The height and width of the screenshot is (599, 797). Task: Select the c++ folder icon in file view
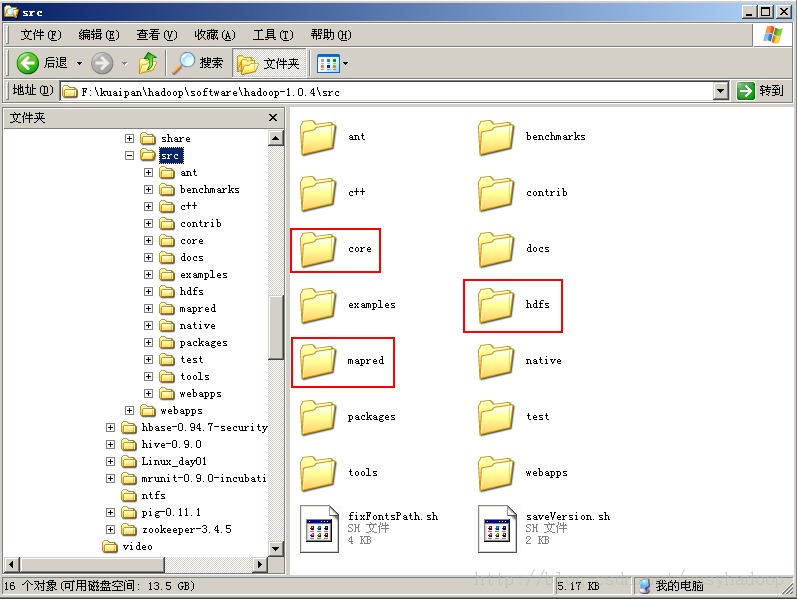pyautogui.click(x=318, y=193)
